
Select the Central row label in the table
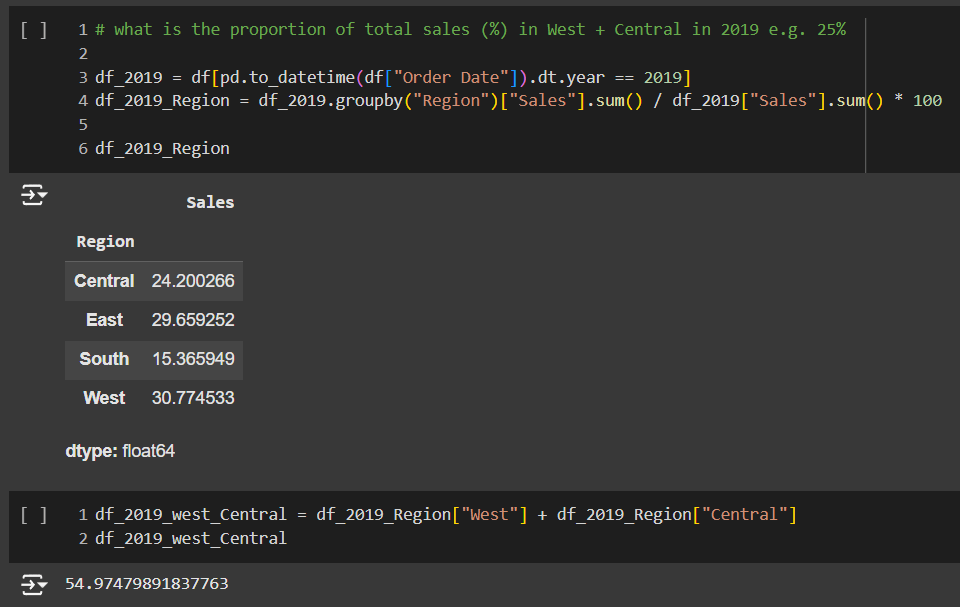click(x=104, y=281)
